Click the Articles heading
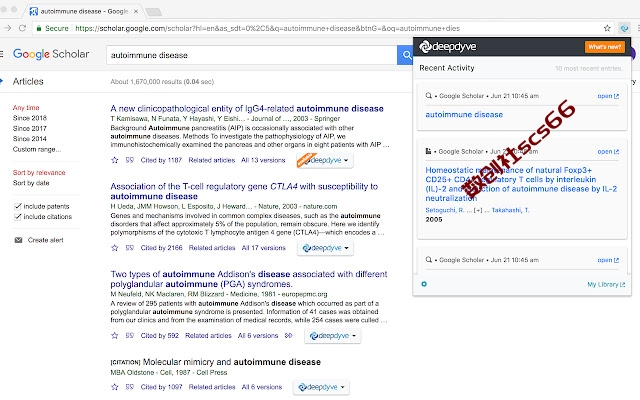This screenshot has height=400, width=640. coord(28,81)
